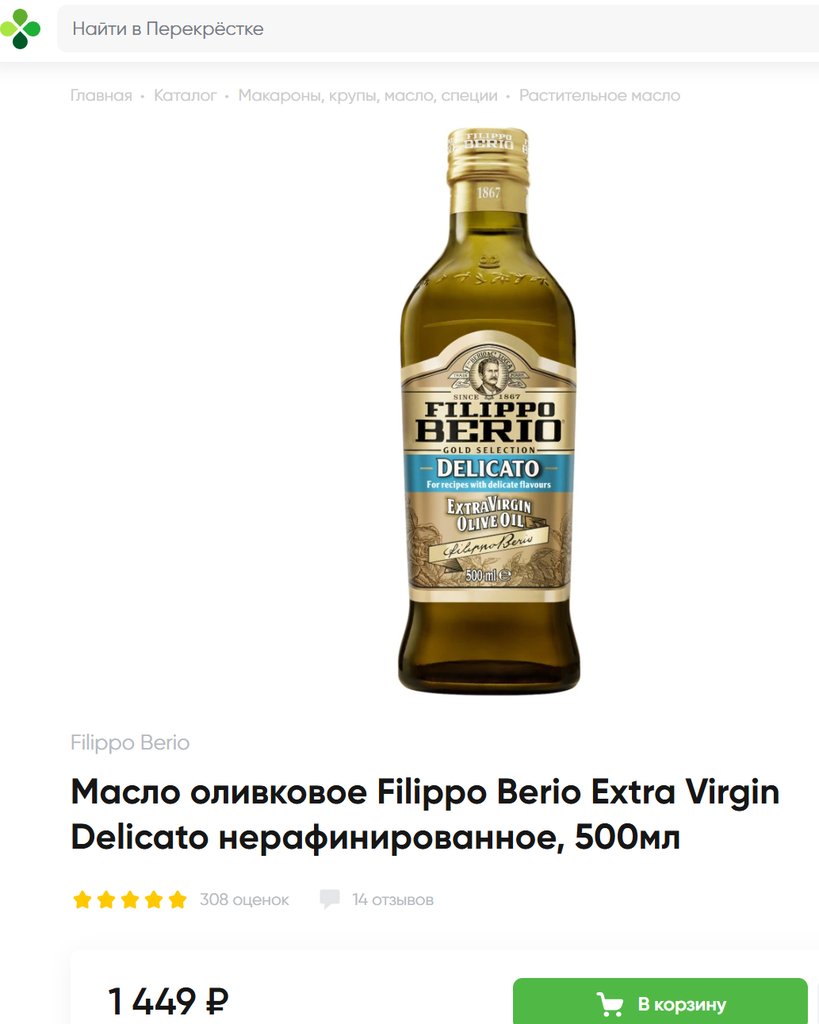Go to the 'Главная' breadcrumb

click(101, 95)
